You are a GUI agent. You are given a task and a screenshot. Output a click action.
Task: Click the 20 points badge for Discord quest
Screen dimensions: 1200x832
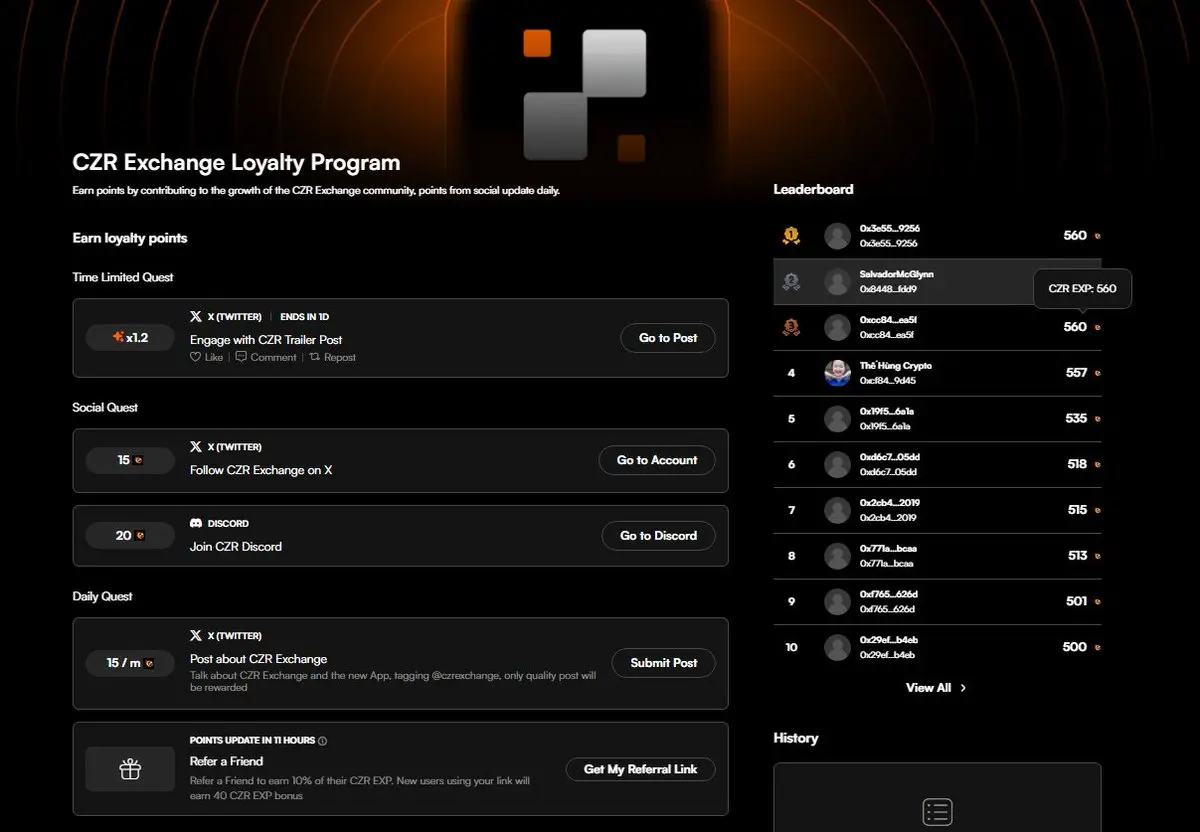tap(130, 536)
